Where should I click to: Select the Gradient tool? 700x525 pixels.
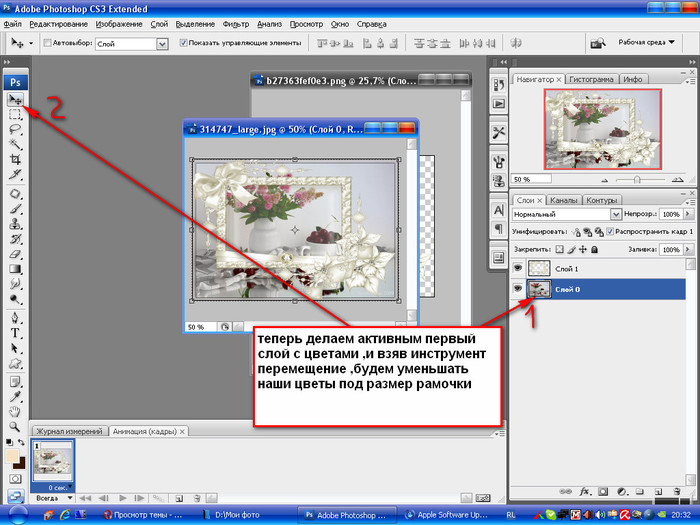click(x=15, y=269)
